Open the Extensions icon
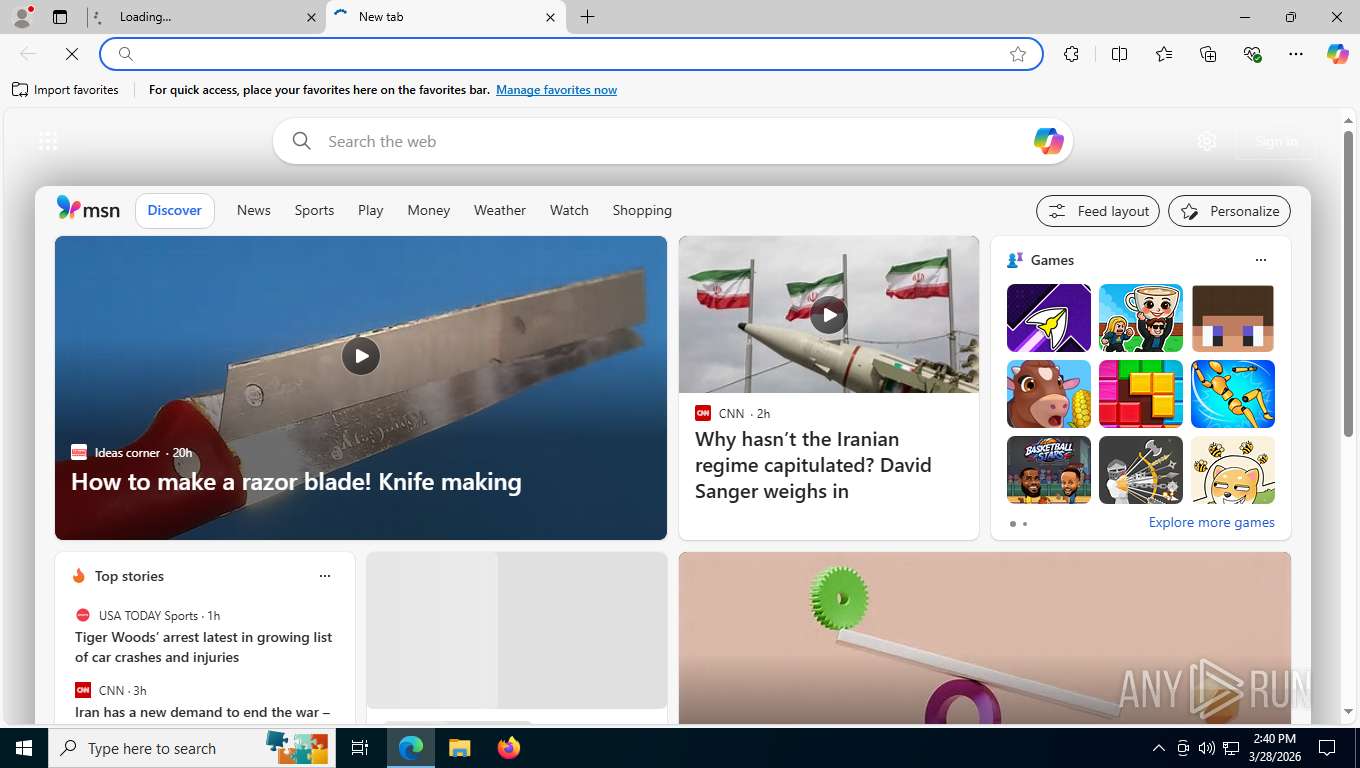 click(x=1072, y=54)
